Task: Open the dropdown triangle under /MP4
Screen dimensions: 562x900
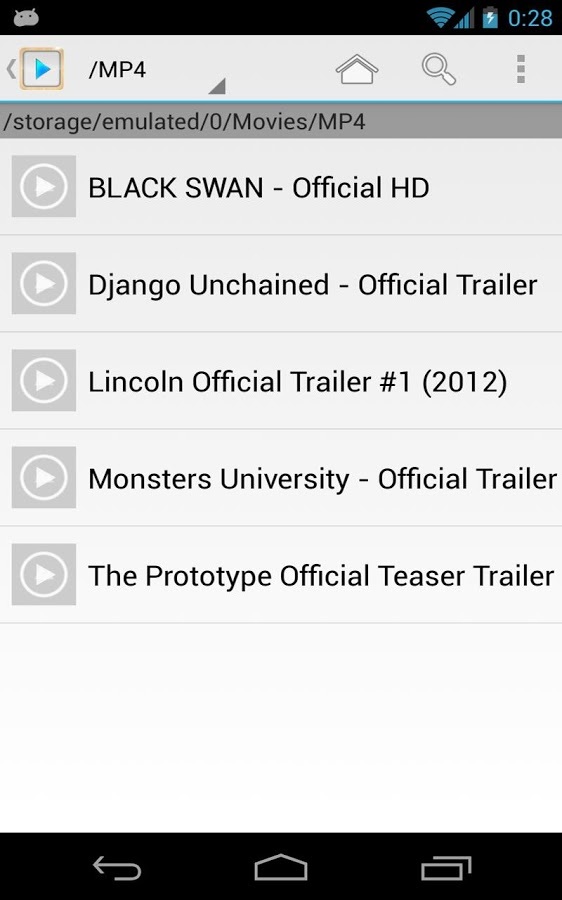Action: pos(217,86)
